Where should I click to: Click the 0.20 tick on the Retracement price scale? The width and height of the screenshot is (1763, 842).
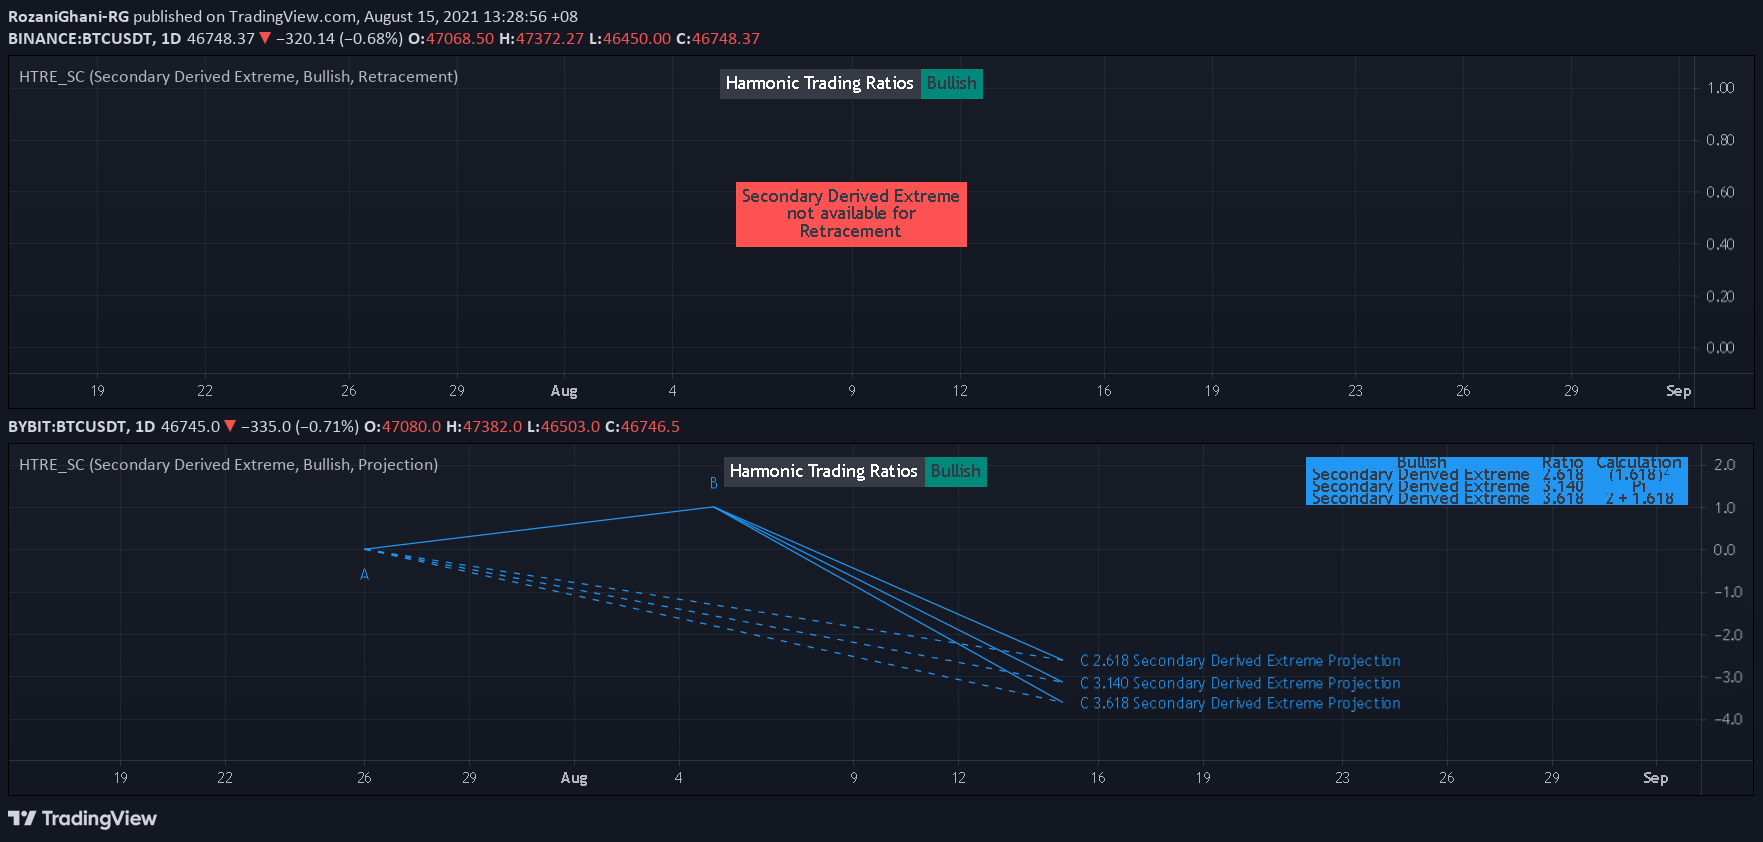point(1721,296)
